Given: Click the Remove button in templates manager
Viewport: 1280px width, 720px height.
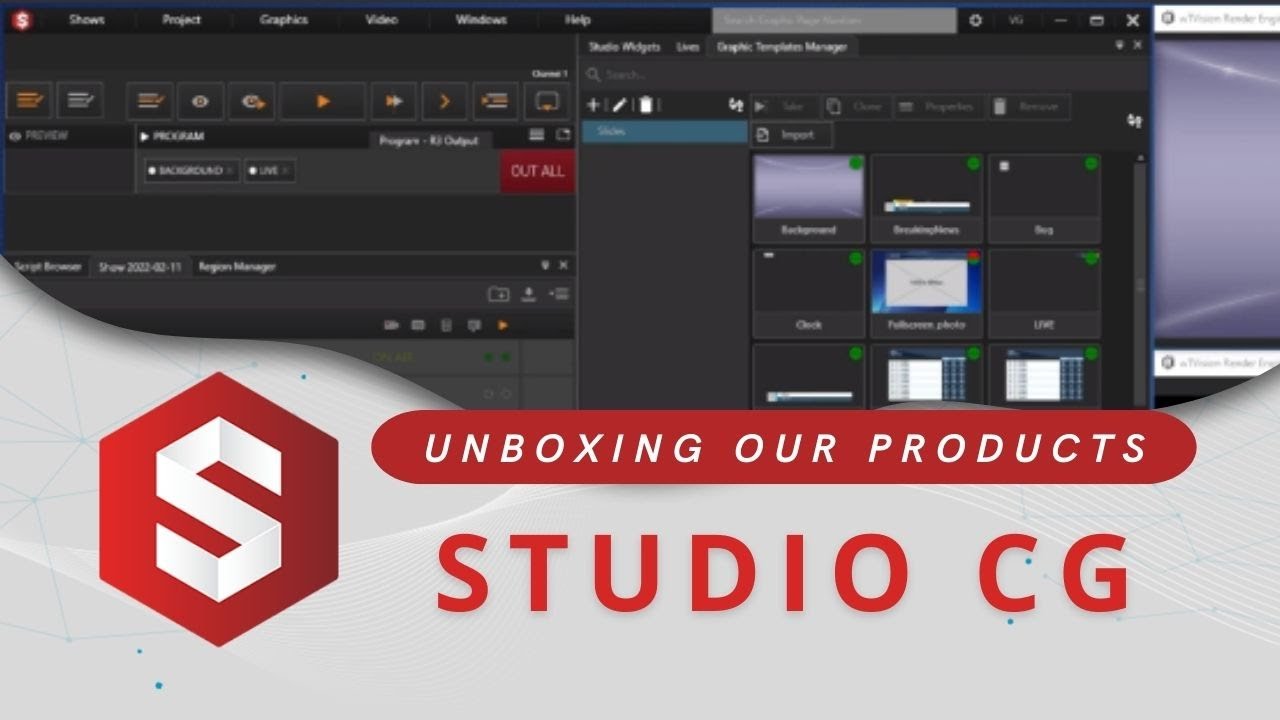Looking at the screenshot, I should click(1029, 107).
